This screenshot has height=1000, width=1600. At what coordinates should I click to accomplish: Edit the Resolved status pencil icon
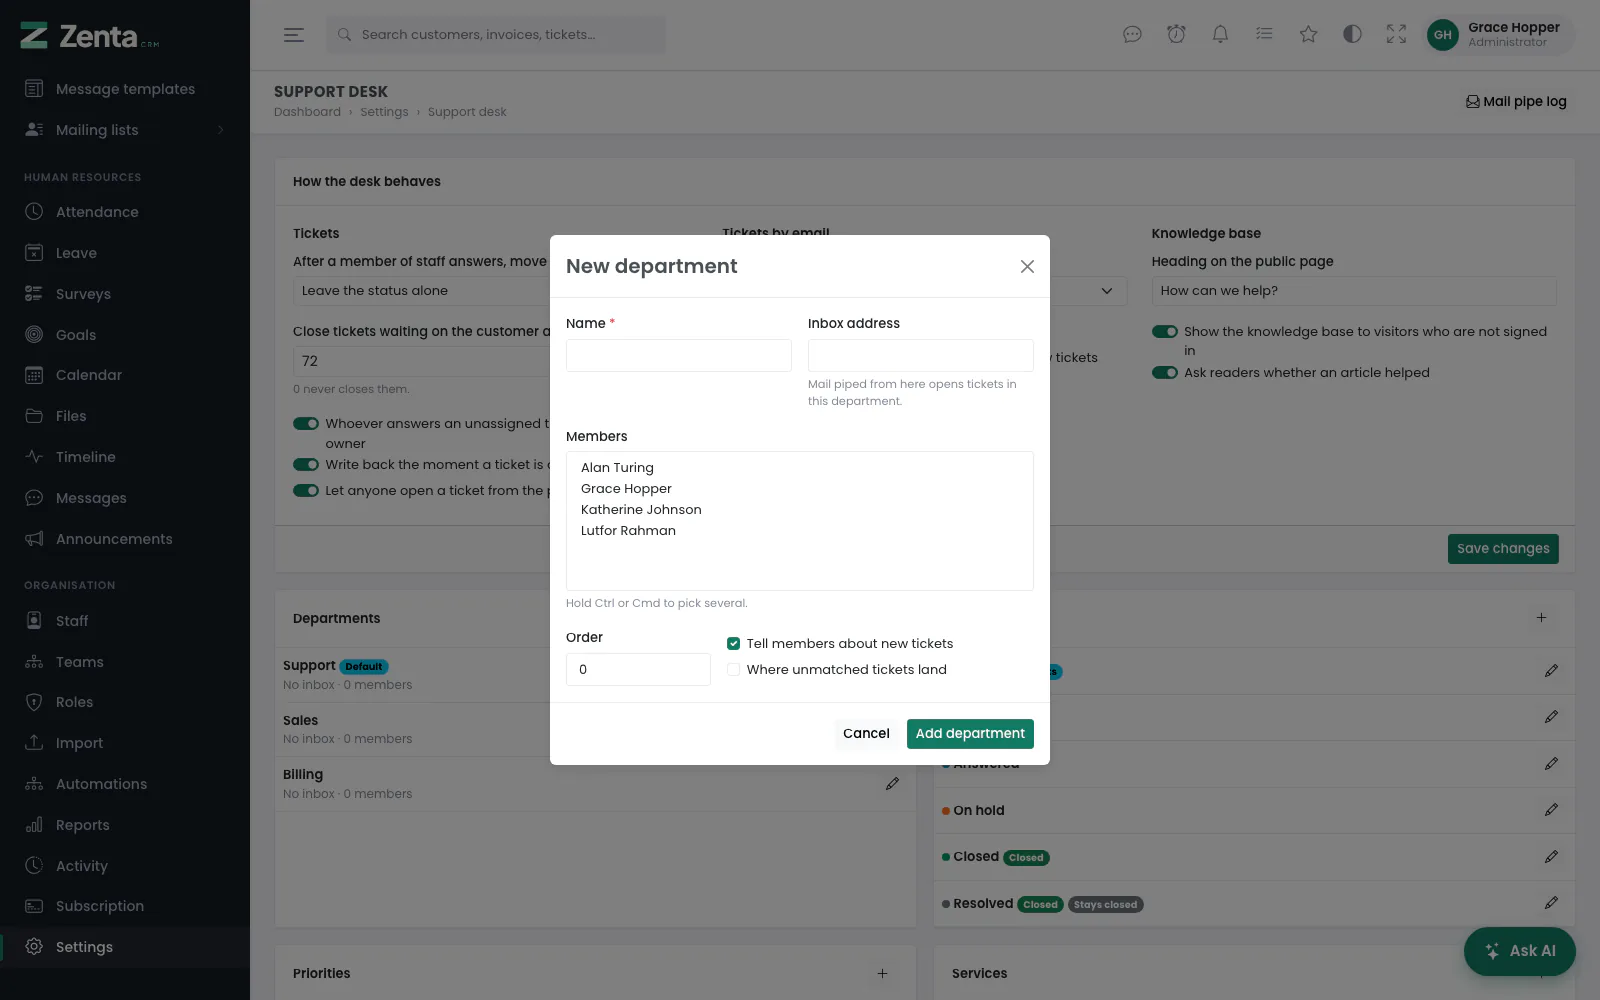pyautogui.click(x=1551, y=903)
